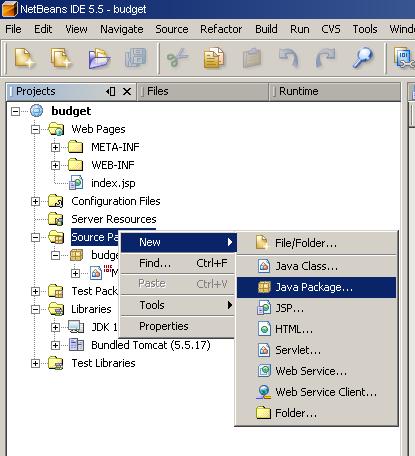Expand the Configuration Files node
Viewport: 415px width, 456px height.
tap(35, 201)
